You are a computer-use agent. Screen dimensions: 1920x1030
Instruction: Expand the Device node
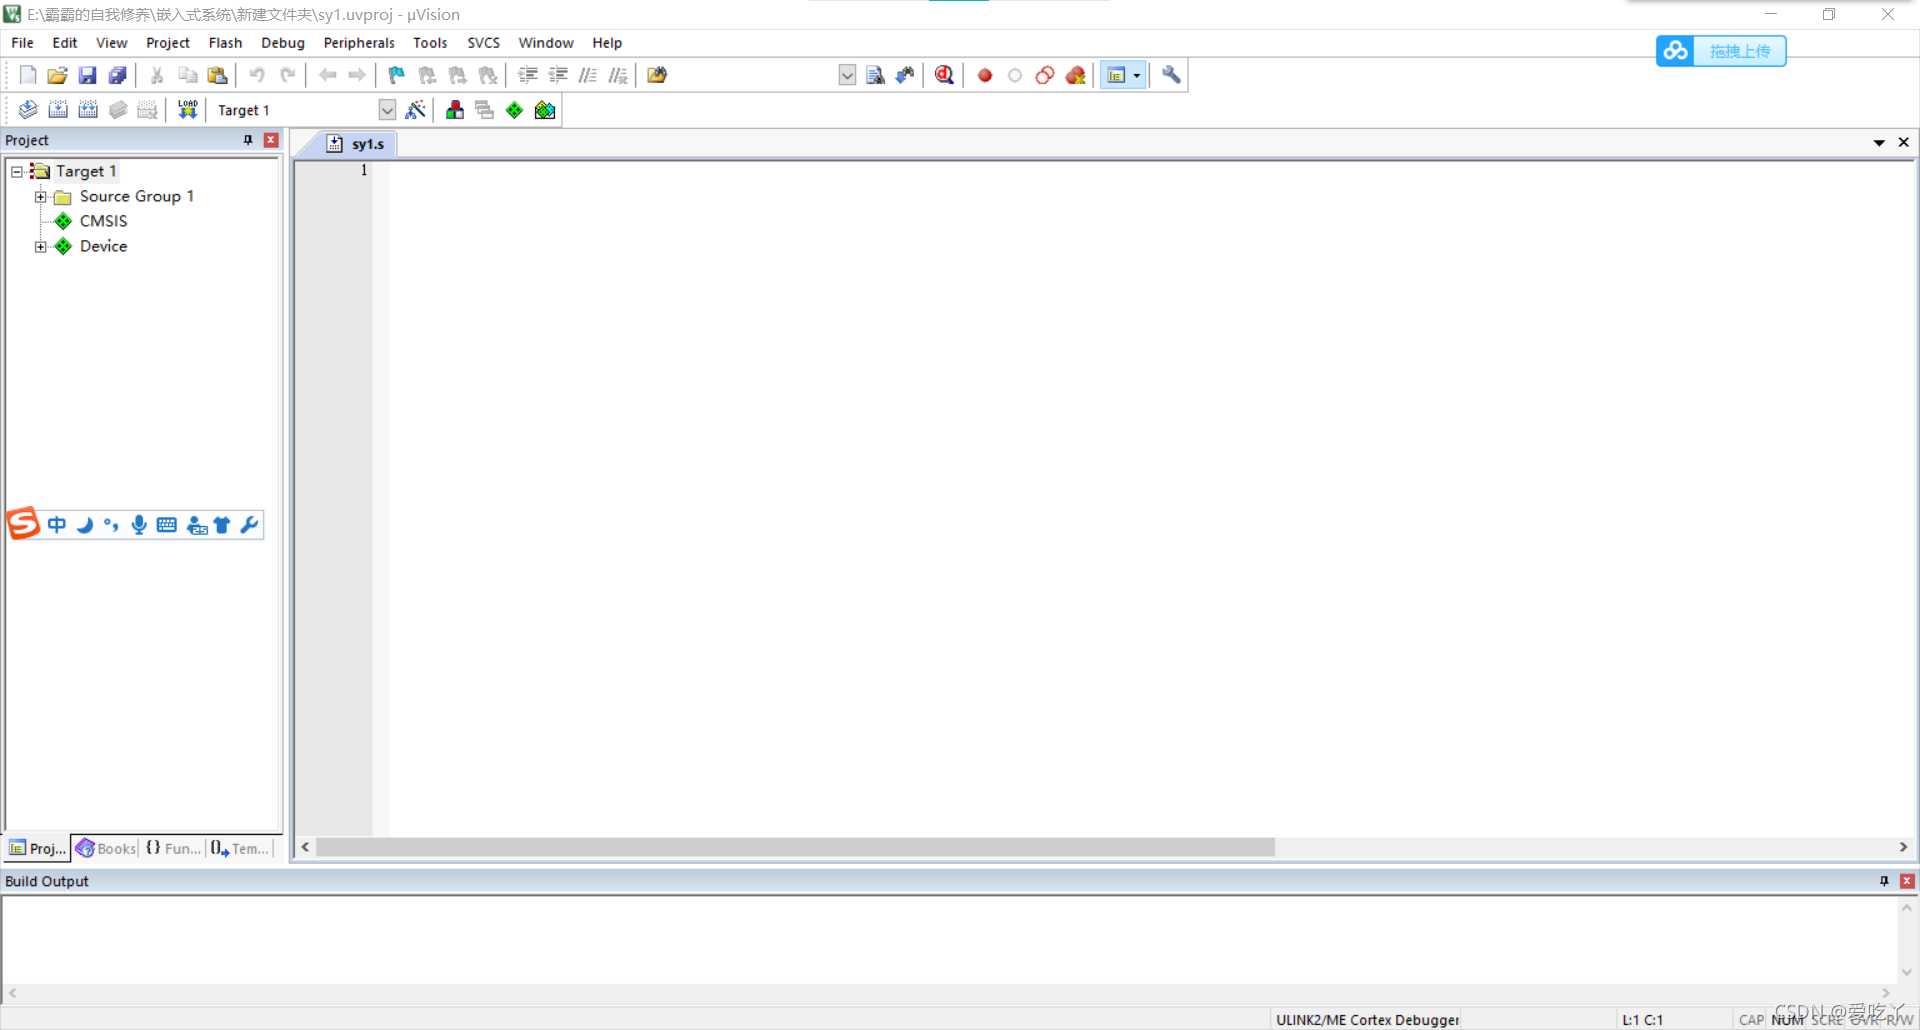coord(40,247)
